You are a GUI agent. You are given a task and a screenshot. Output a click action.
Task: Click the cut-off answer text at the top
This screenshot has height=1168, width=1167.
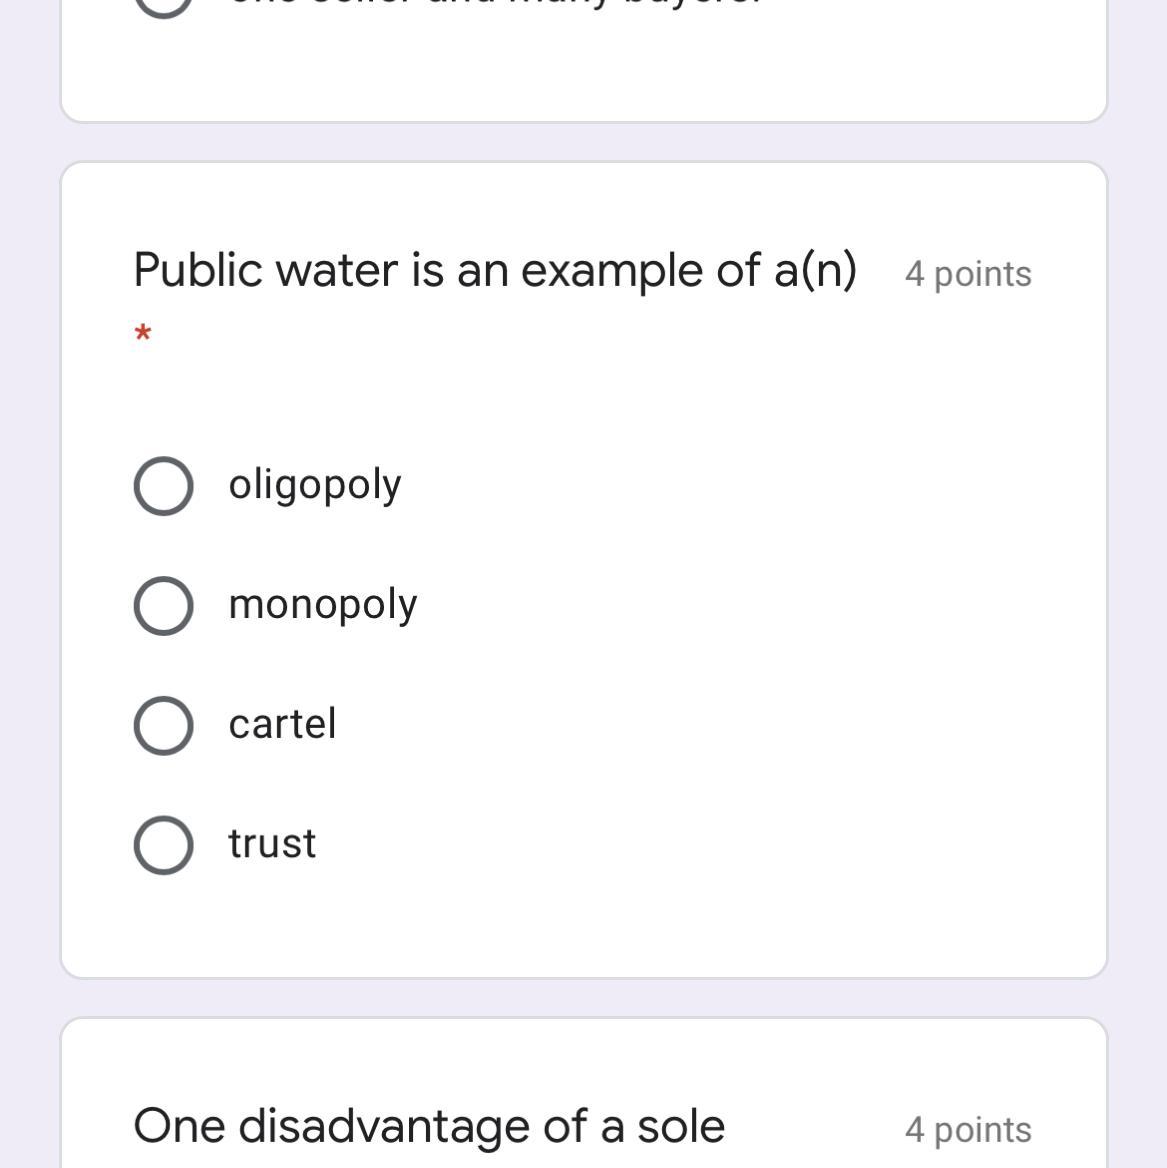click(495, 4)
